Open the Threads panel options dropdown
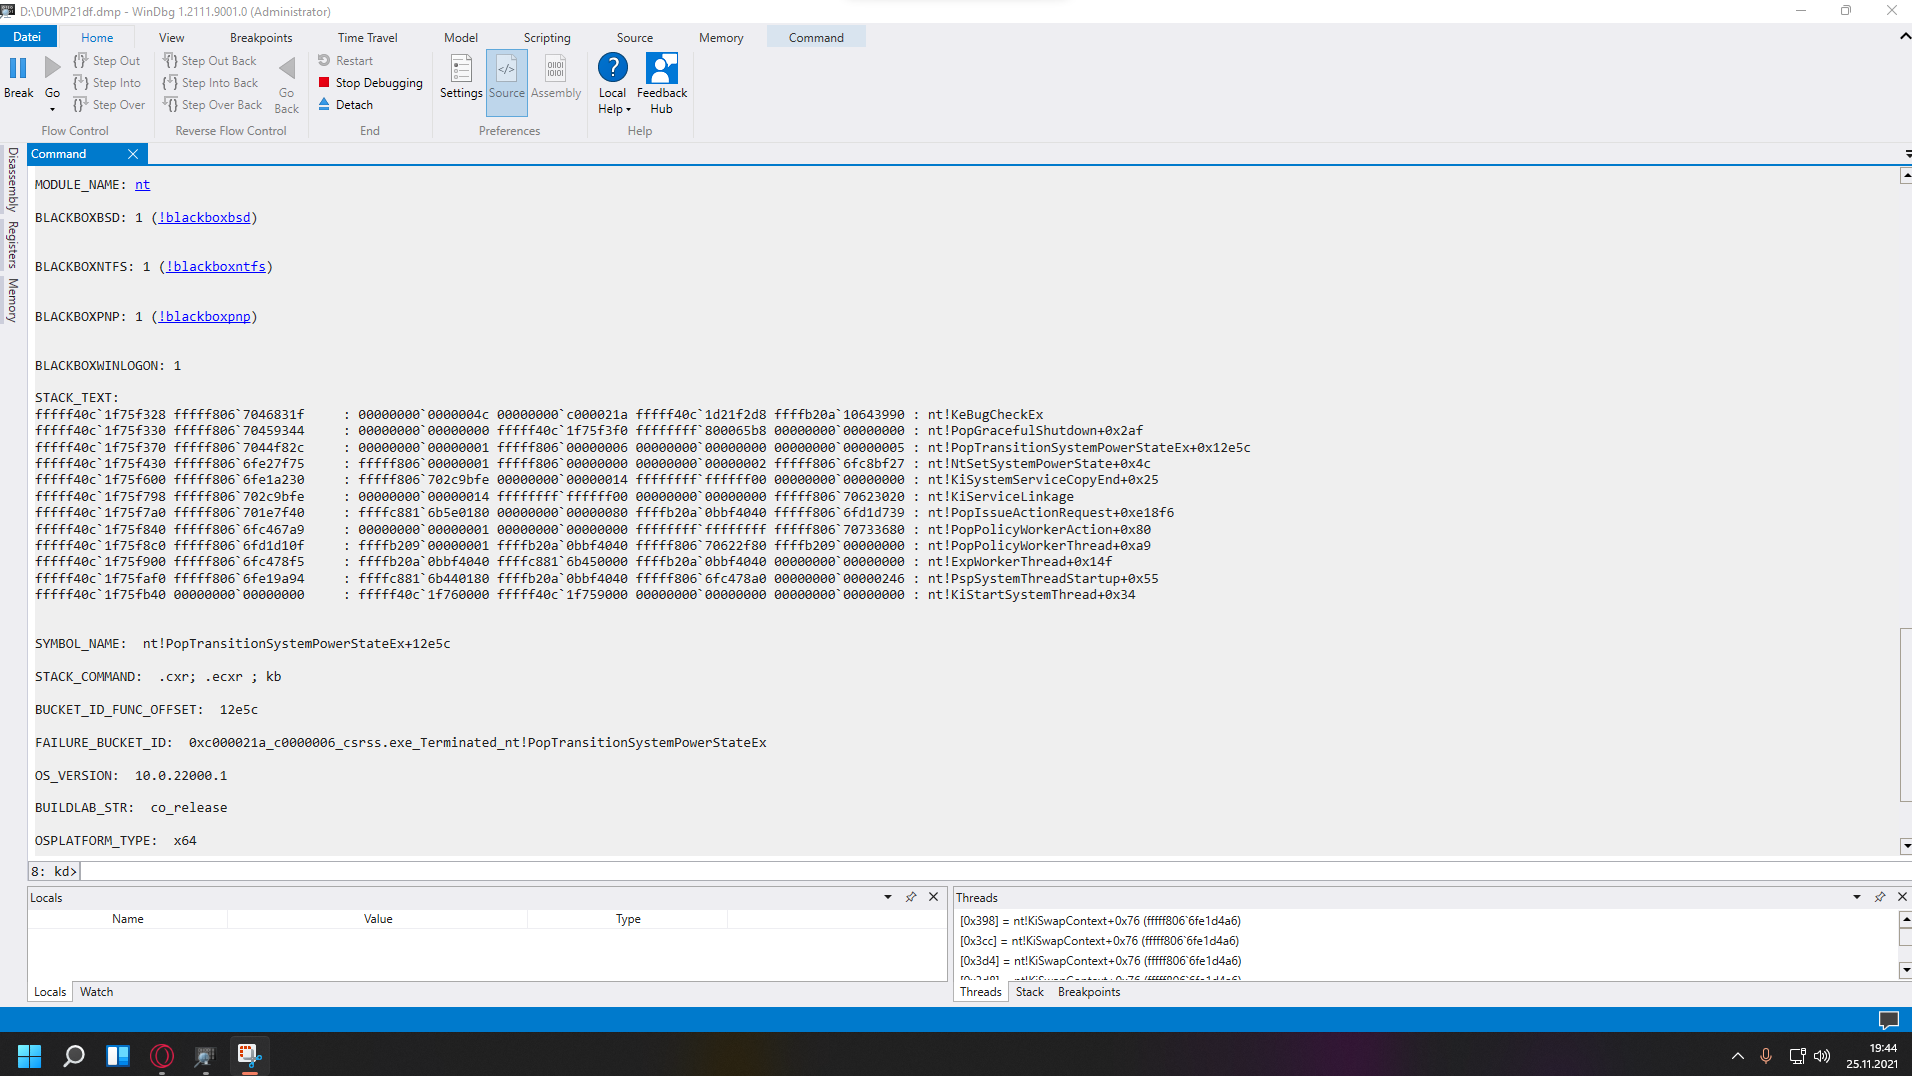This screenshot has width=1912, height=1076. (x=1857, y=897)
